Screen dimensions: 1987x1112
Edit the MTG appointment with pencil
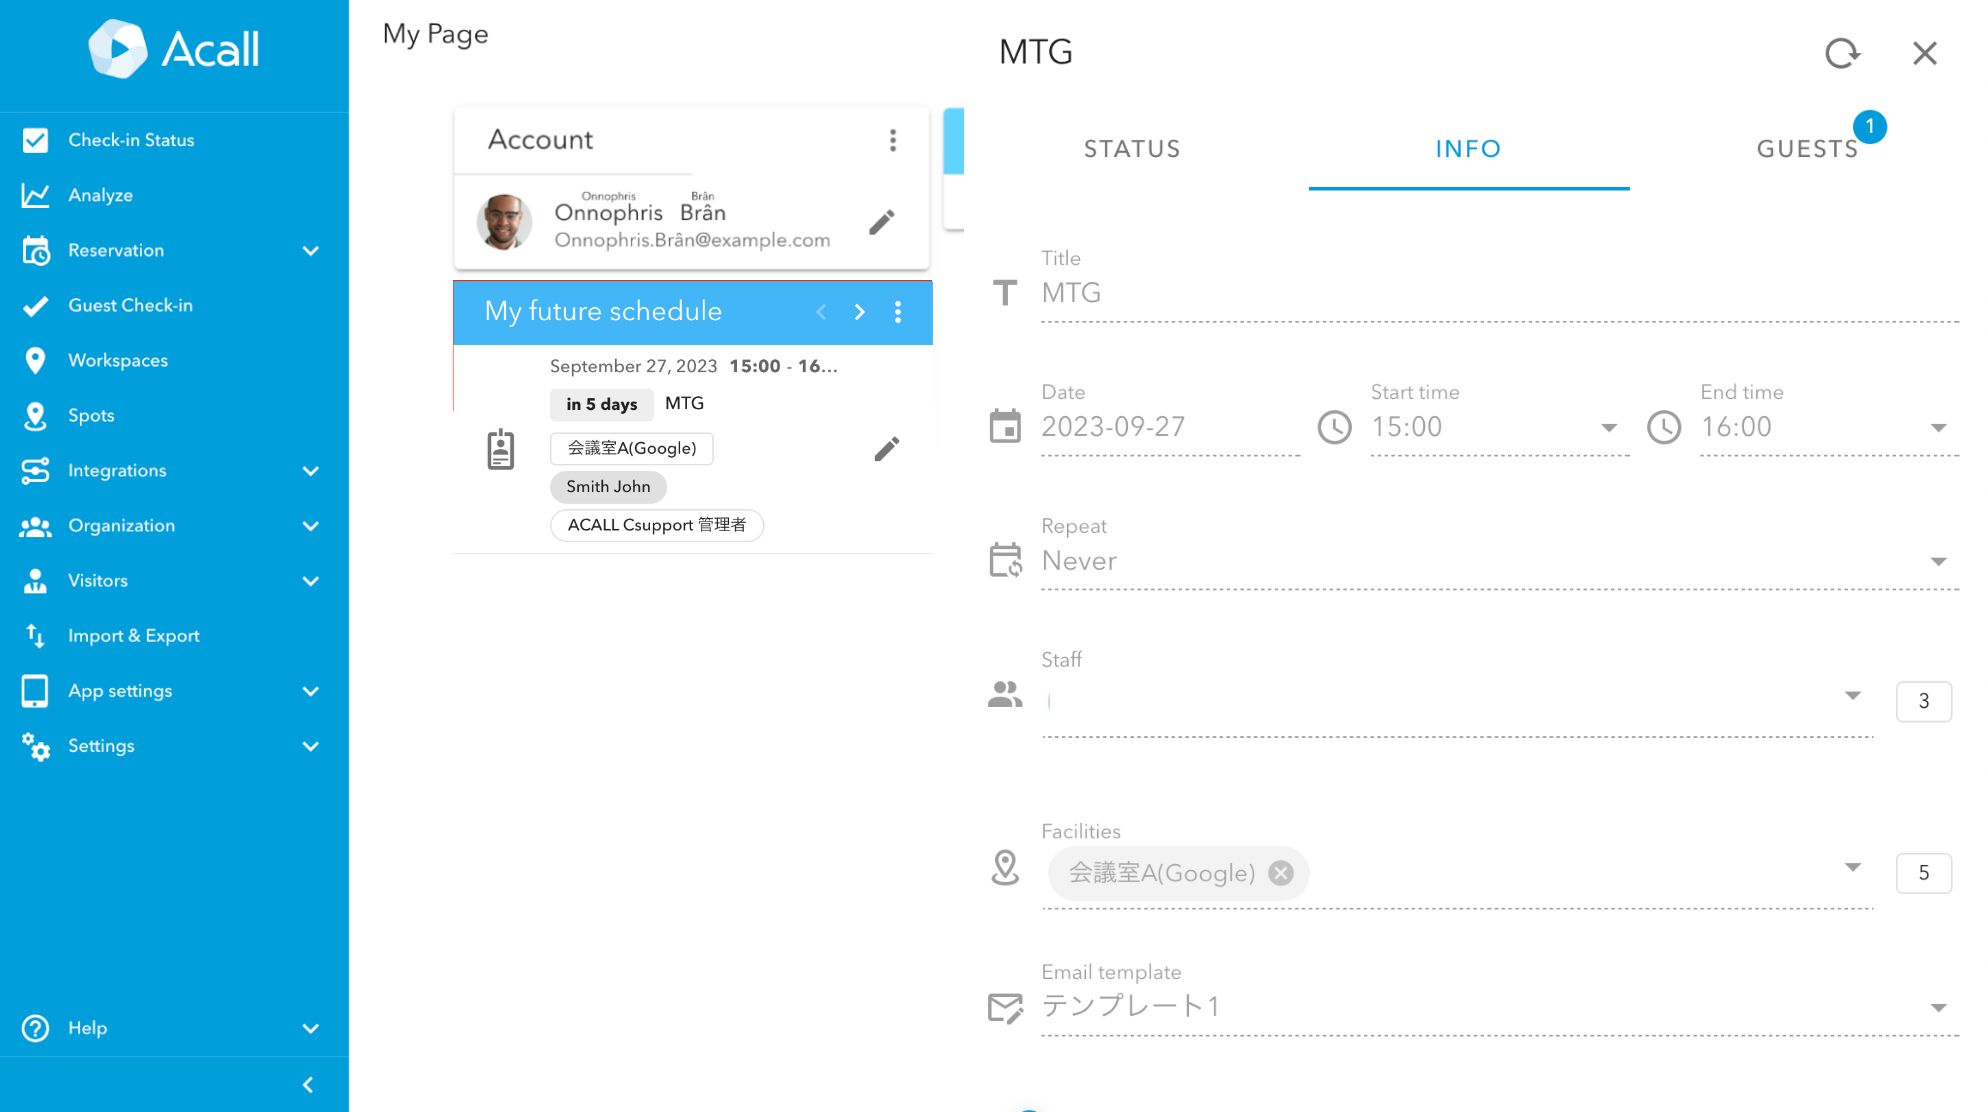(x=886, y=449)
